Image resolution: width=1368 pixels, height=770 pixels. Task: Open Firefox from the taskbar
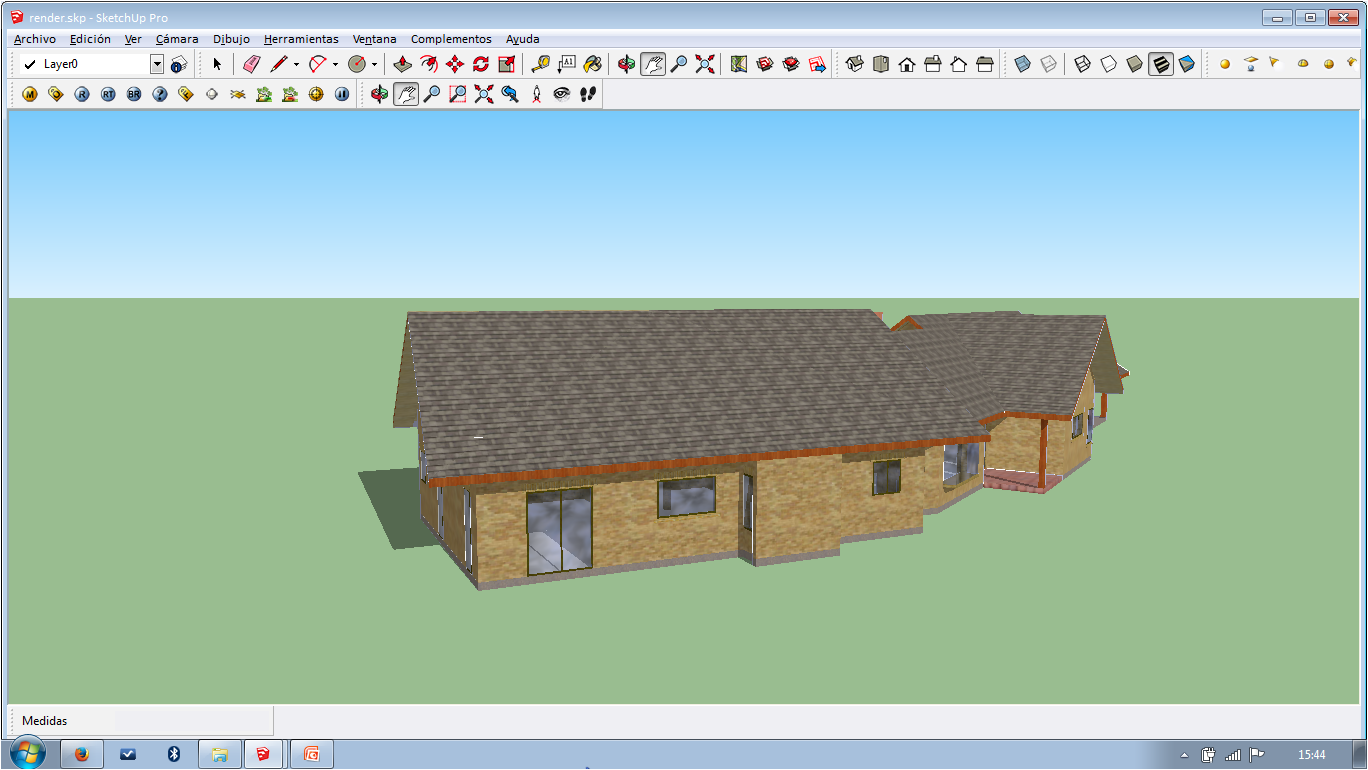point(82,754)
